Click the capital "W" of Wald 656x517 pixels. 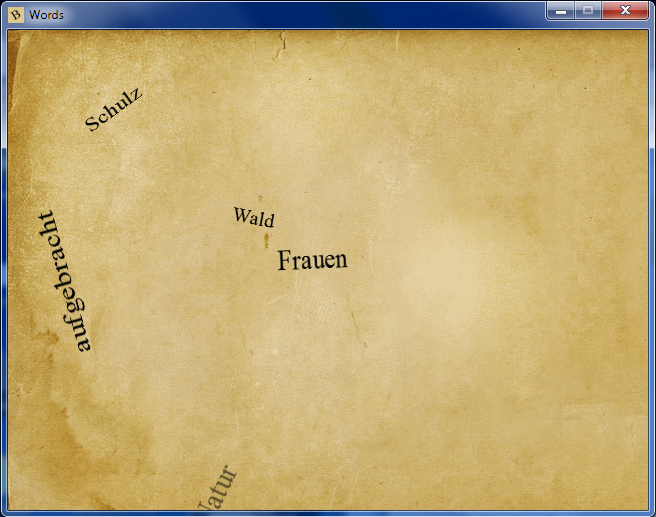click(242, 214)
